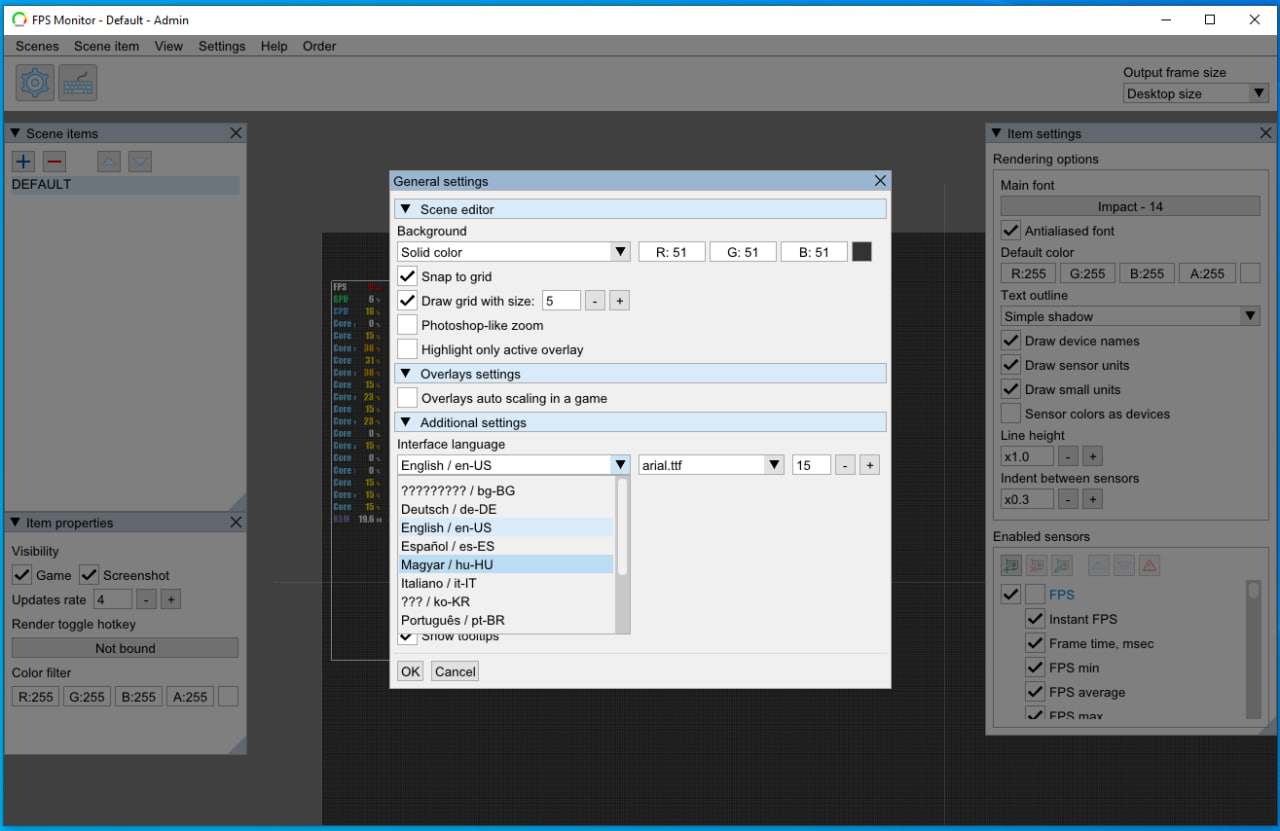Open settings via the gear toolbar icon
1280x831 pixels.
coord(35,83)
